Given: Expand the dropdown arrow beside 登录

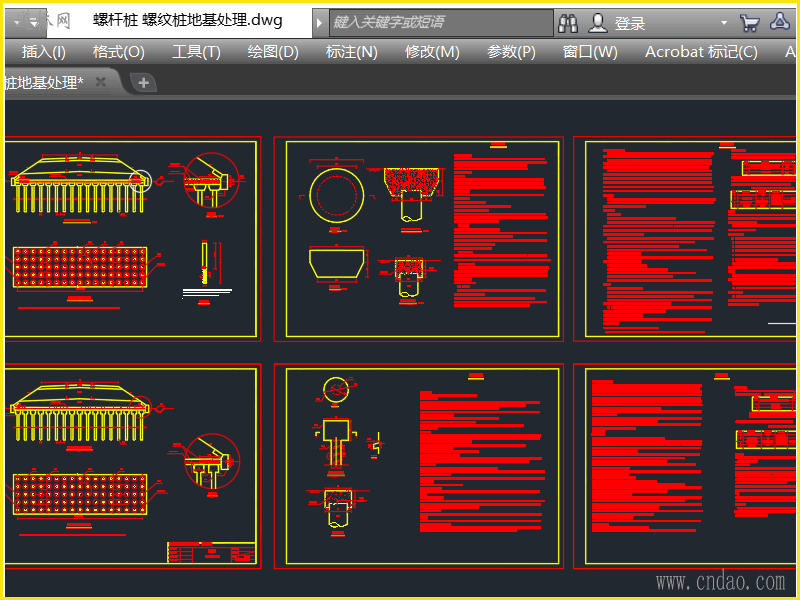Looking at the screenshot, I should 723,23.
